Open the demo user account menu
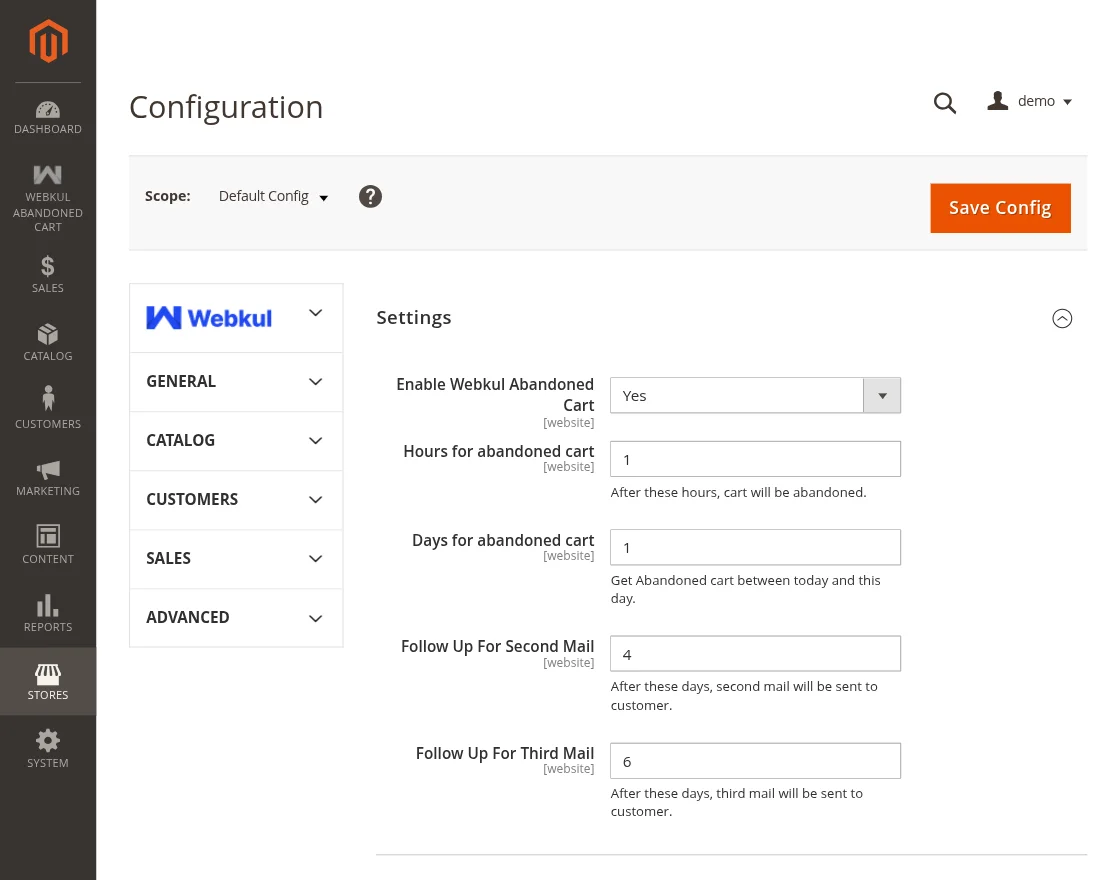 [1029, 100]
